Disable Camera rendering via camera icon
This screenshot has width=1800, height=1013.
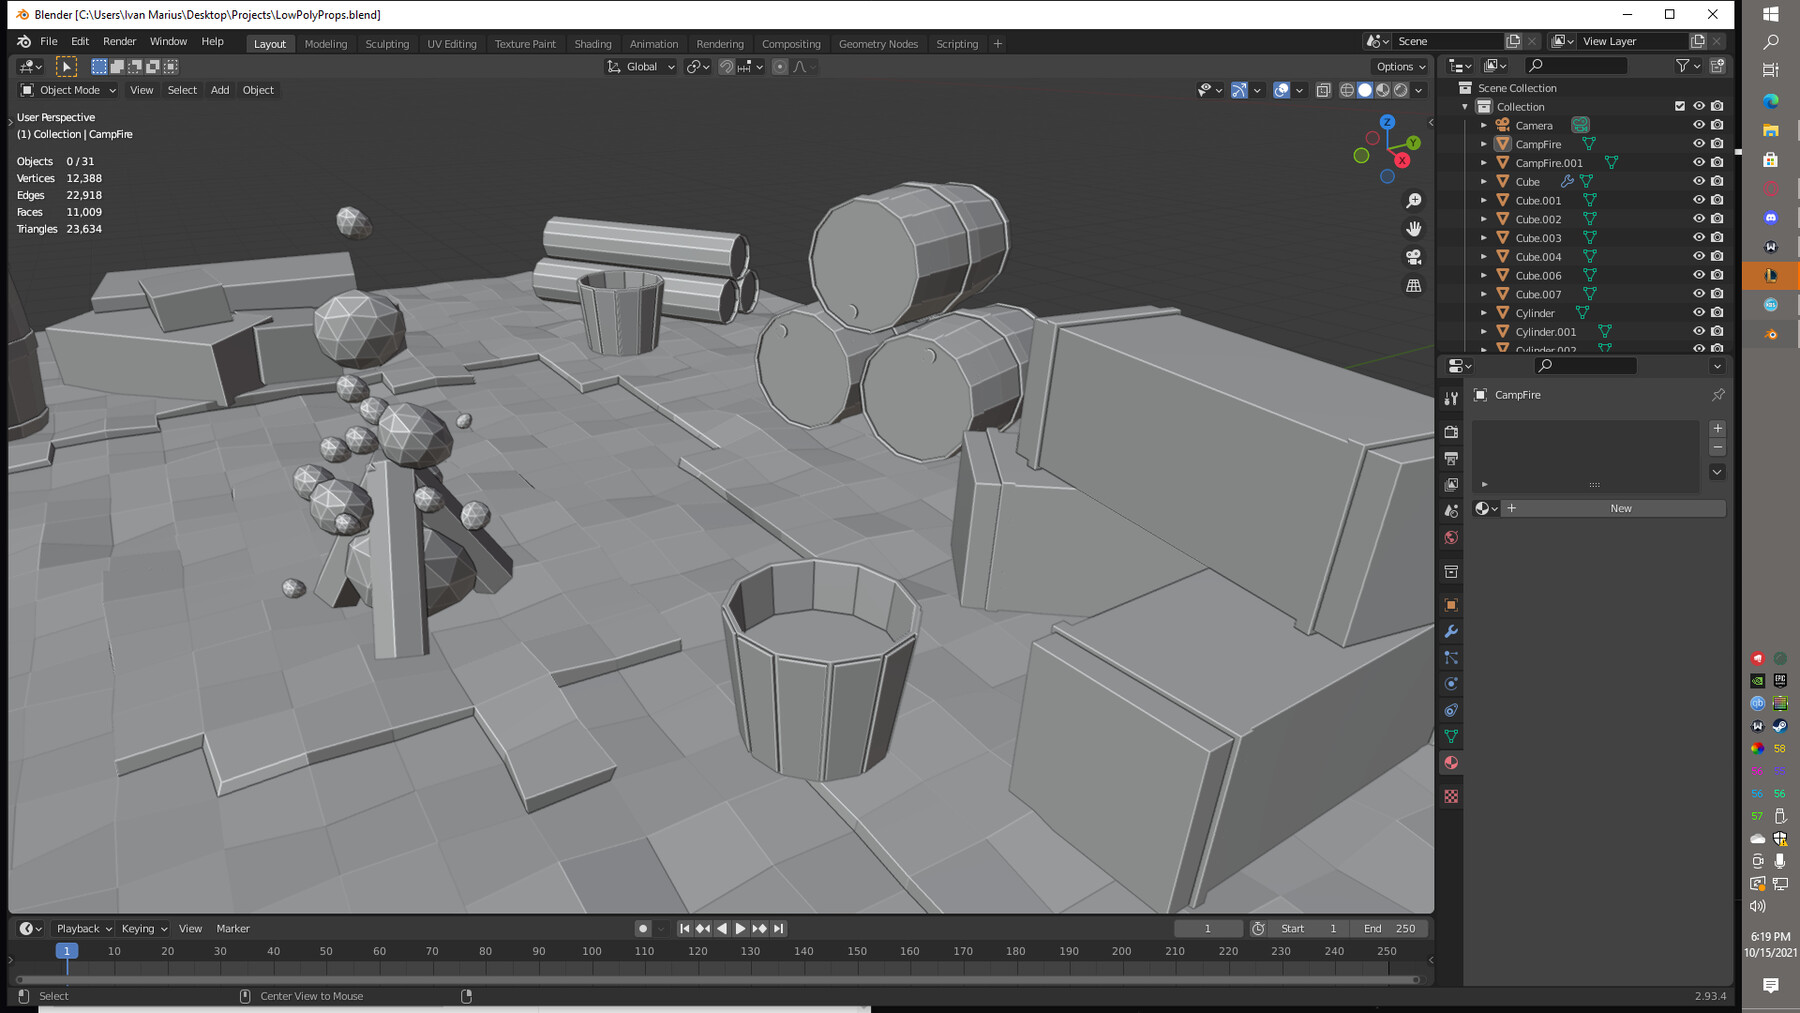click(x=1717, y=125)
